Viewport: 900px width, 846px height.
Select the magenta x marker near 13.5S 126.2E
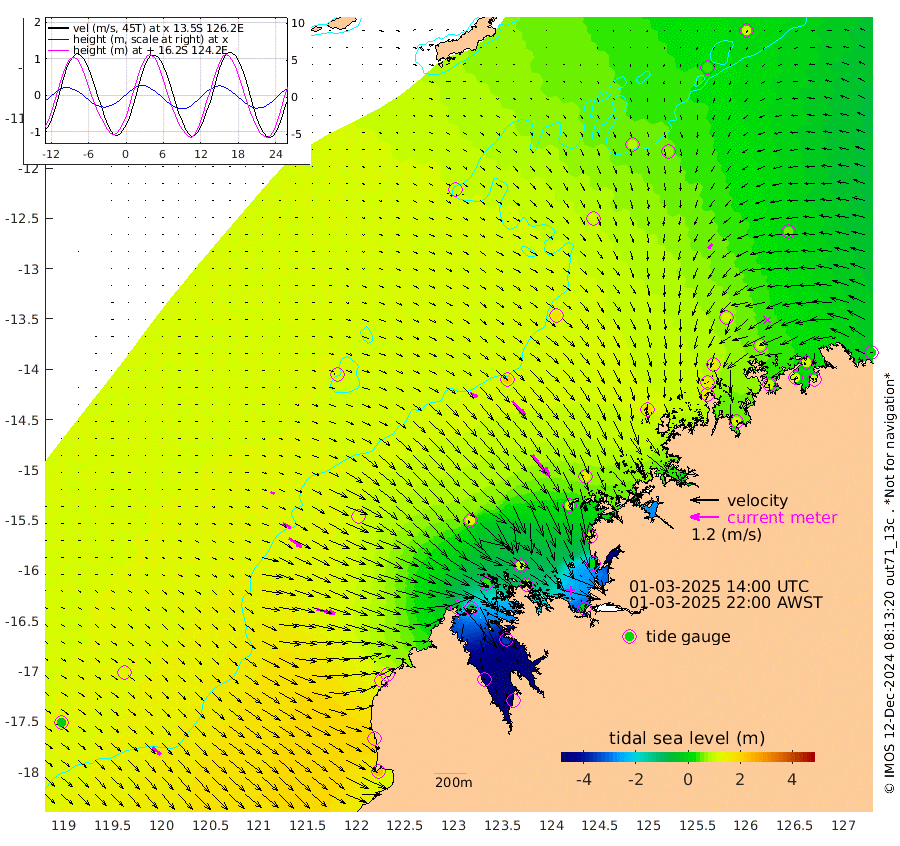point(767,320)
